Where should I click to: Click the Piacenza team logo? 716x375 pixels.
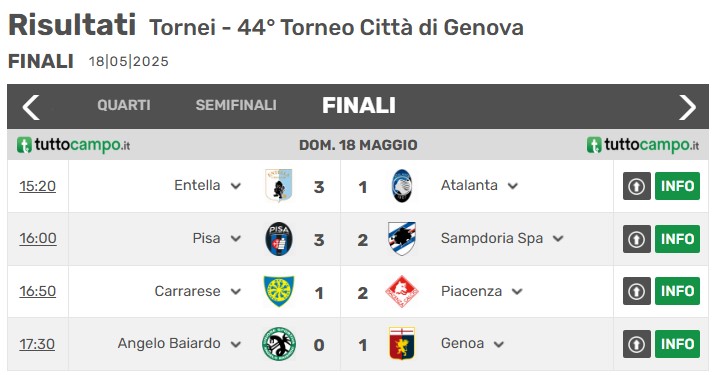(x=402, y=291)
